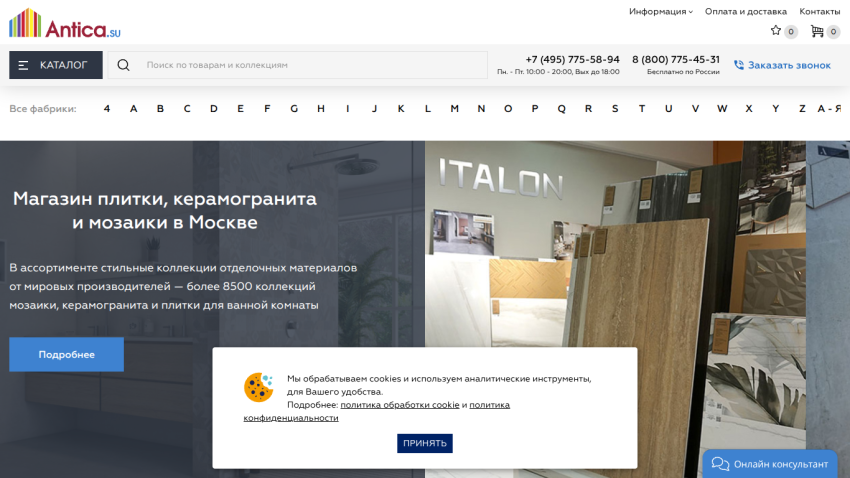850x478 pixels.
Task: Select letter H in factories list
Action: pos(321,109)
